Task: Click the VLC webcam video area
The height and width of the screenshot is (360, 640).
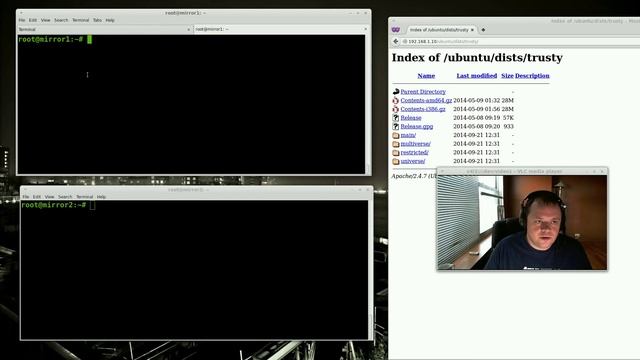Action: (522, 222)
